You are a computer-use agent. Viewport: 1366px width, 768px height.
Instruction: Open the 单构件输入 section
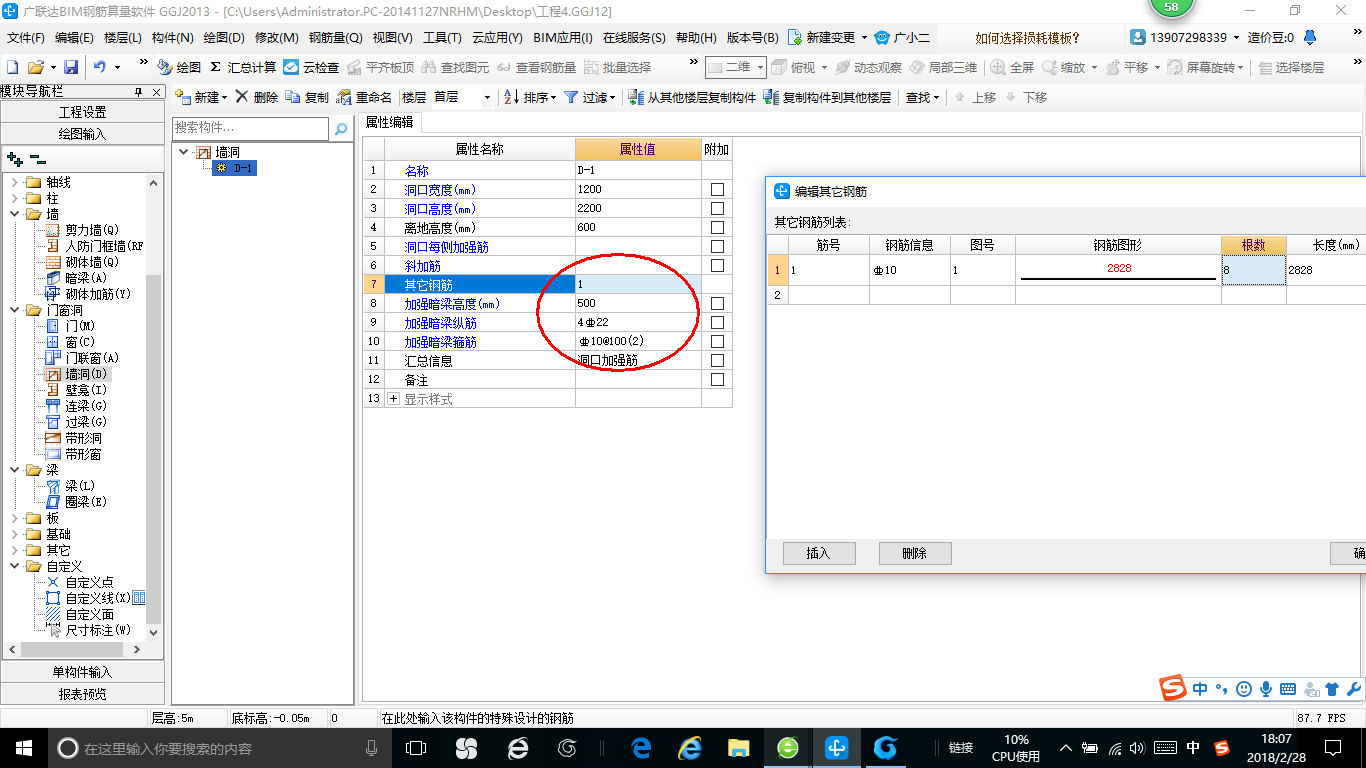point(82,672)
